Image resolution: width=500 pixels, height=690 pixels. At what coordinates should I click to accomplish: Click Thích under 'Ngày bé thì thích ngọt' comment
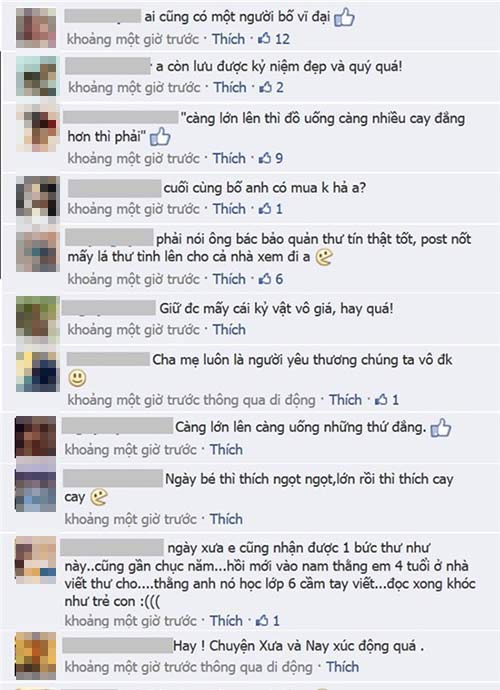[226, 519]
